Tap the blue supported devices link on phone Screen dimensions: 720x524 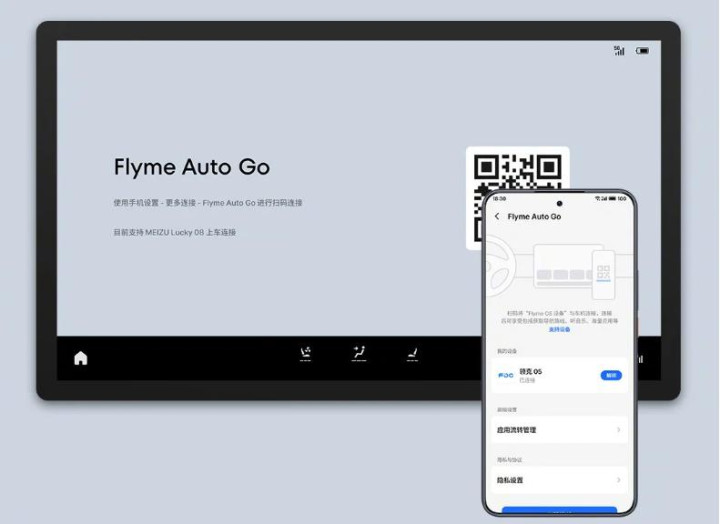(559, 329)
